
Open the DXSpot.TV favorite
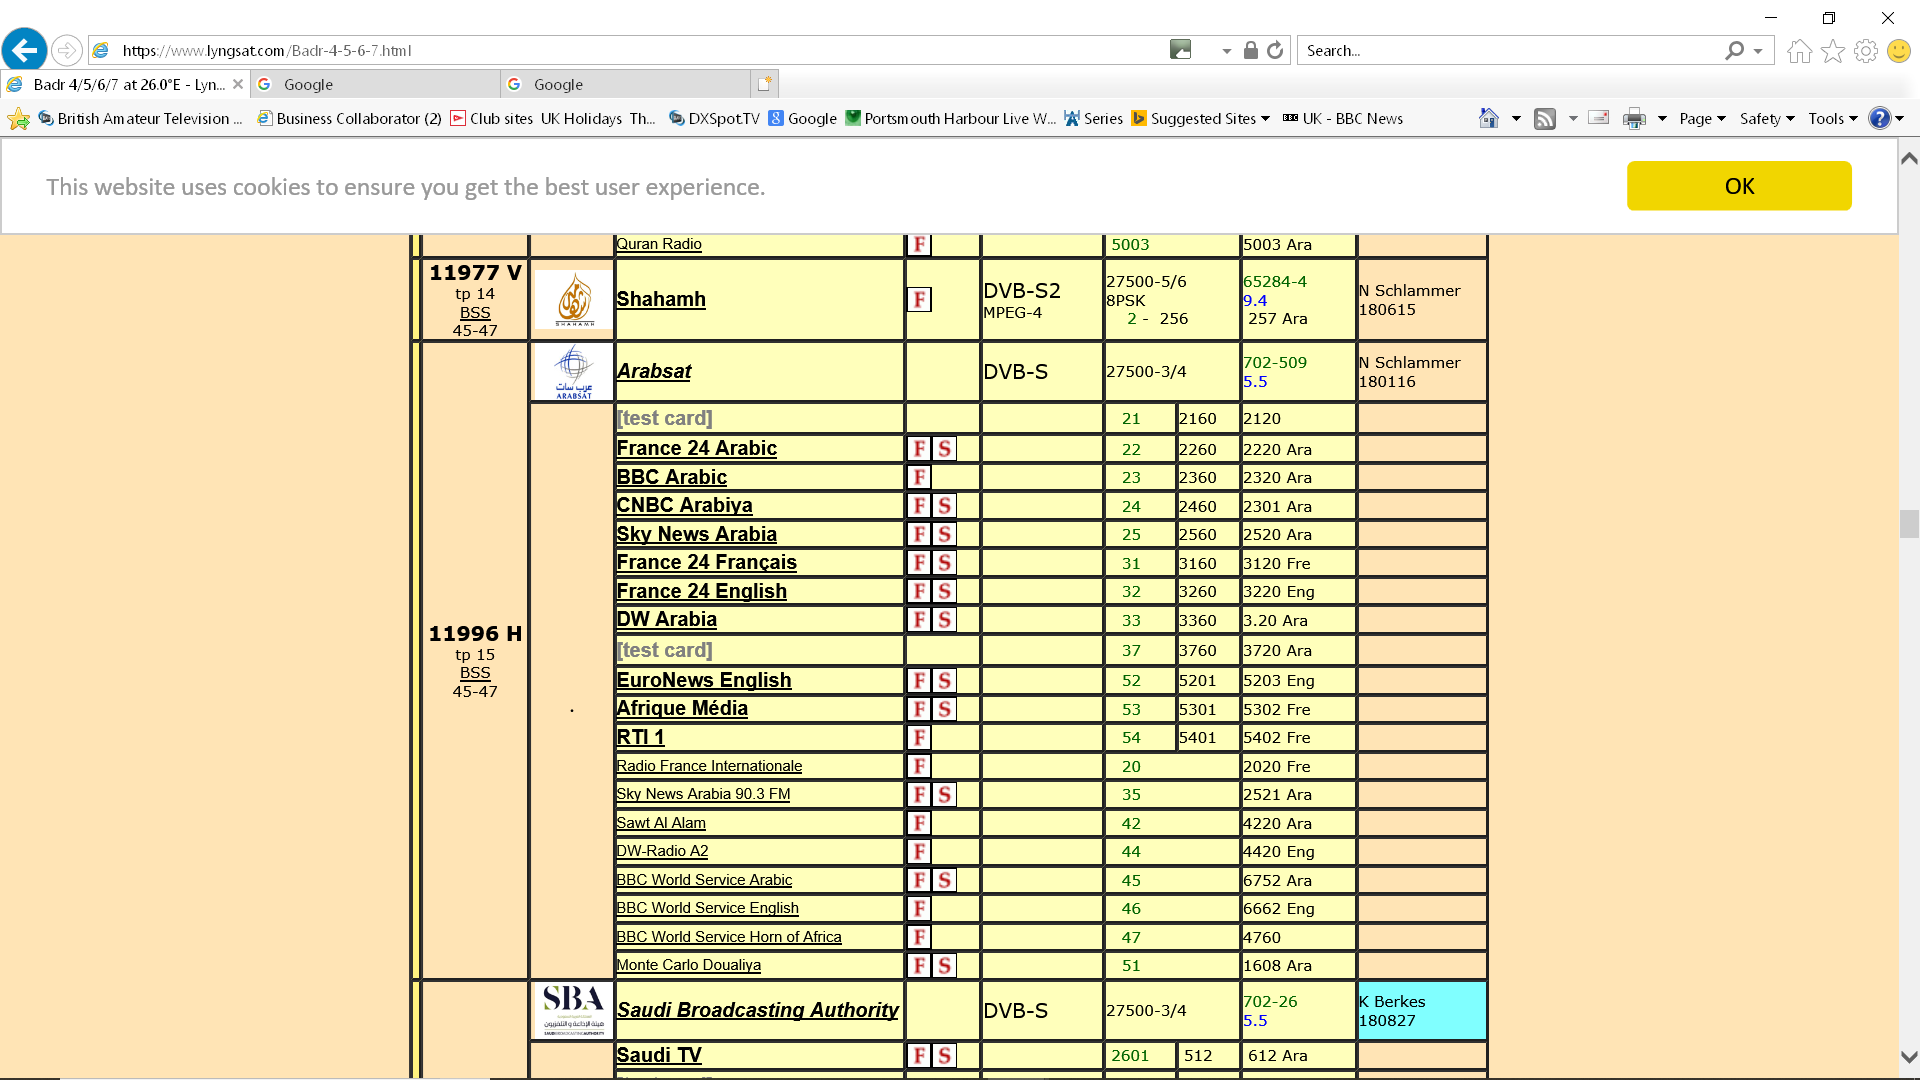tap(714, 118)
